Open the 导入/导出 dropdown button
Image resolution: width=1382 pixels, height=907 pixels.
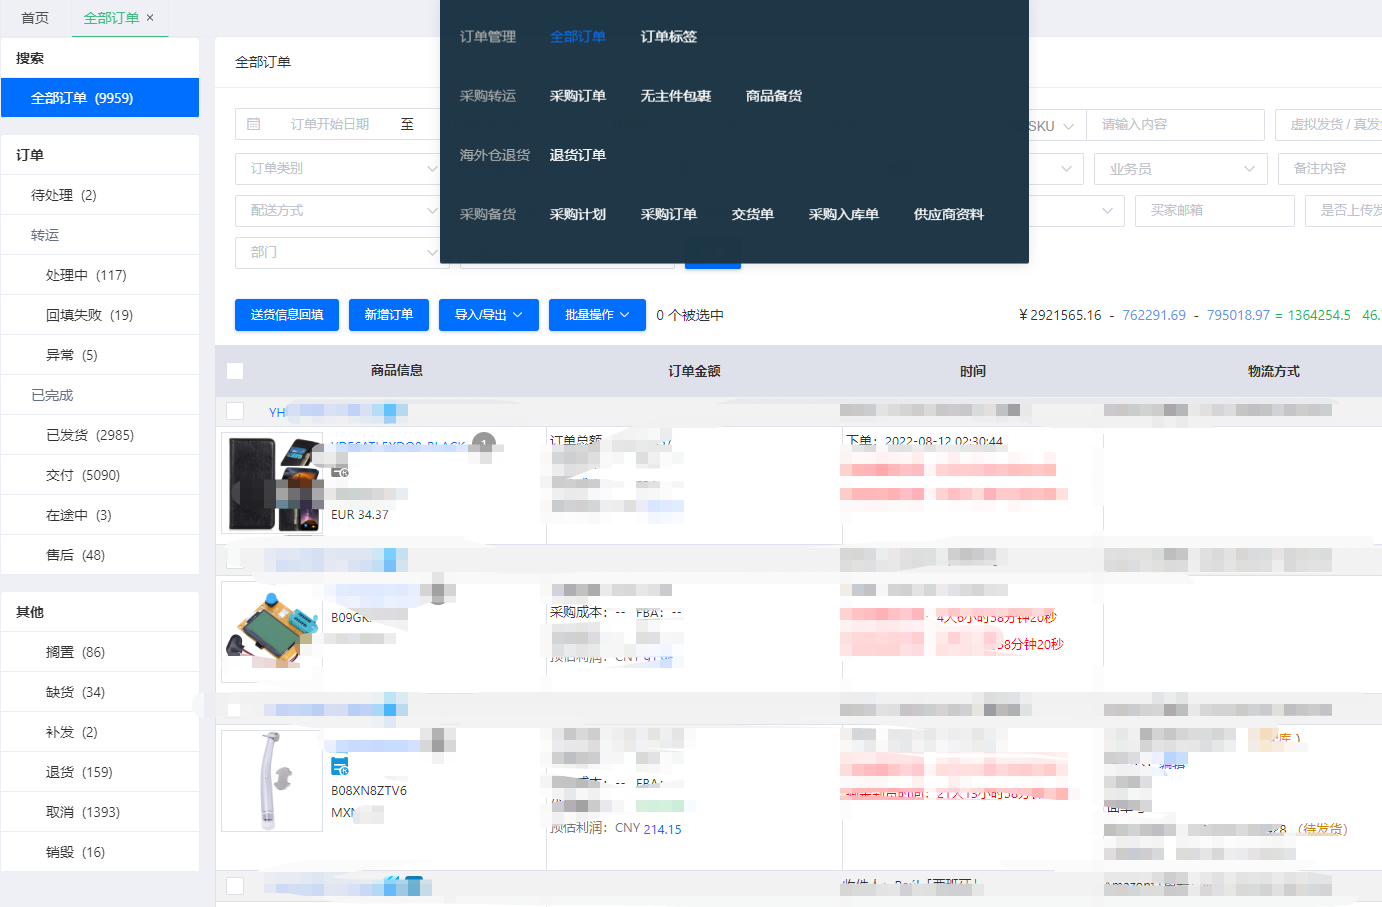[x=488, y=315]
